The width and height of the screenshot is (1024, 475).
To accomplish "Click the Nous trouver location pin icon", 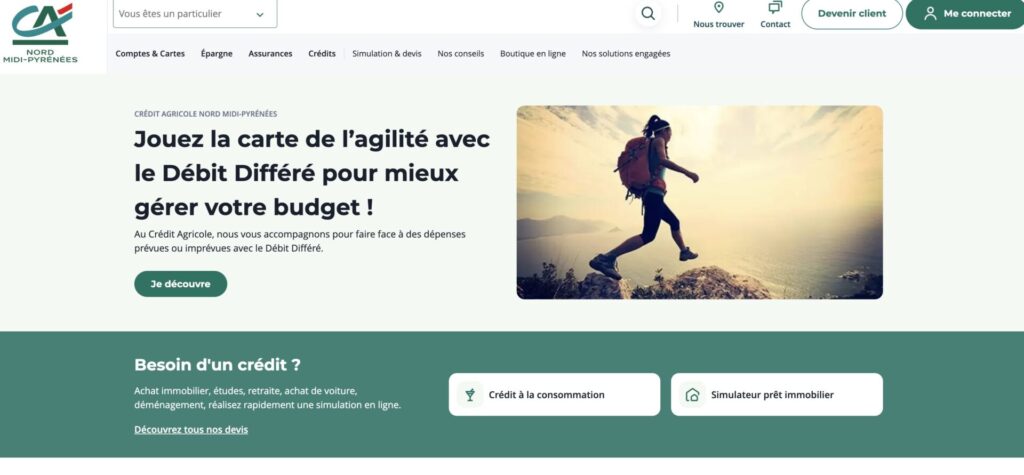I will coord(718,8).
